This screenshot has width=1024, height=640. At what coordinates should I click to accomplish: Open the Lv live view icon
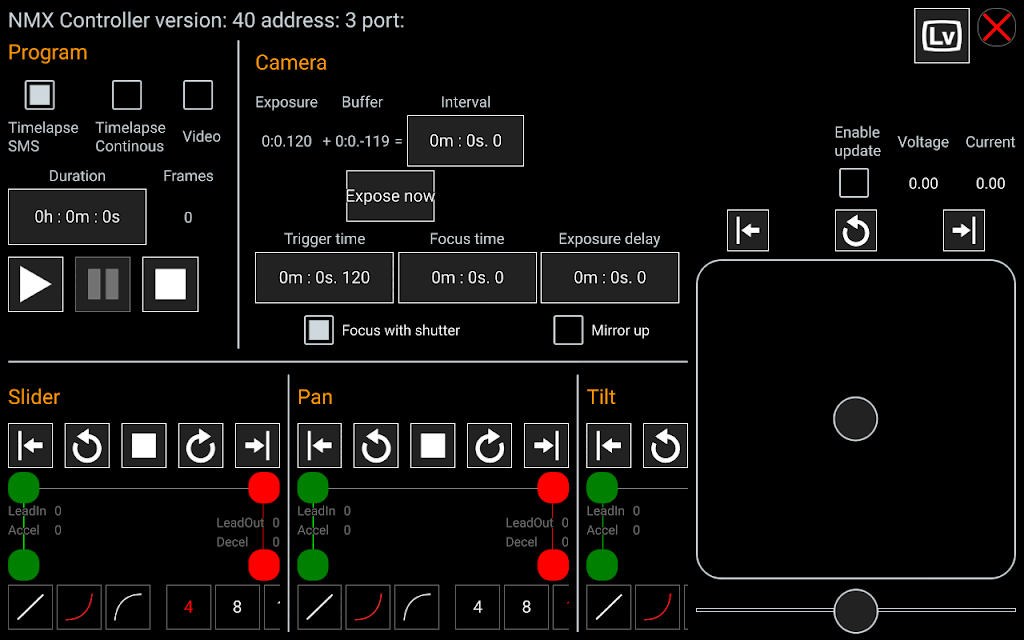point(941,36)
